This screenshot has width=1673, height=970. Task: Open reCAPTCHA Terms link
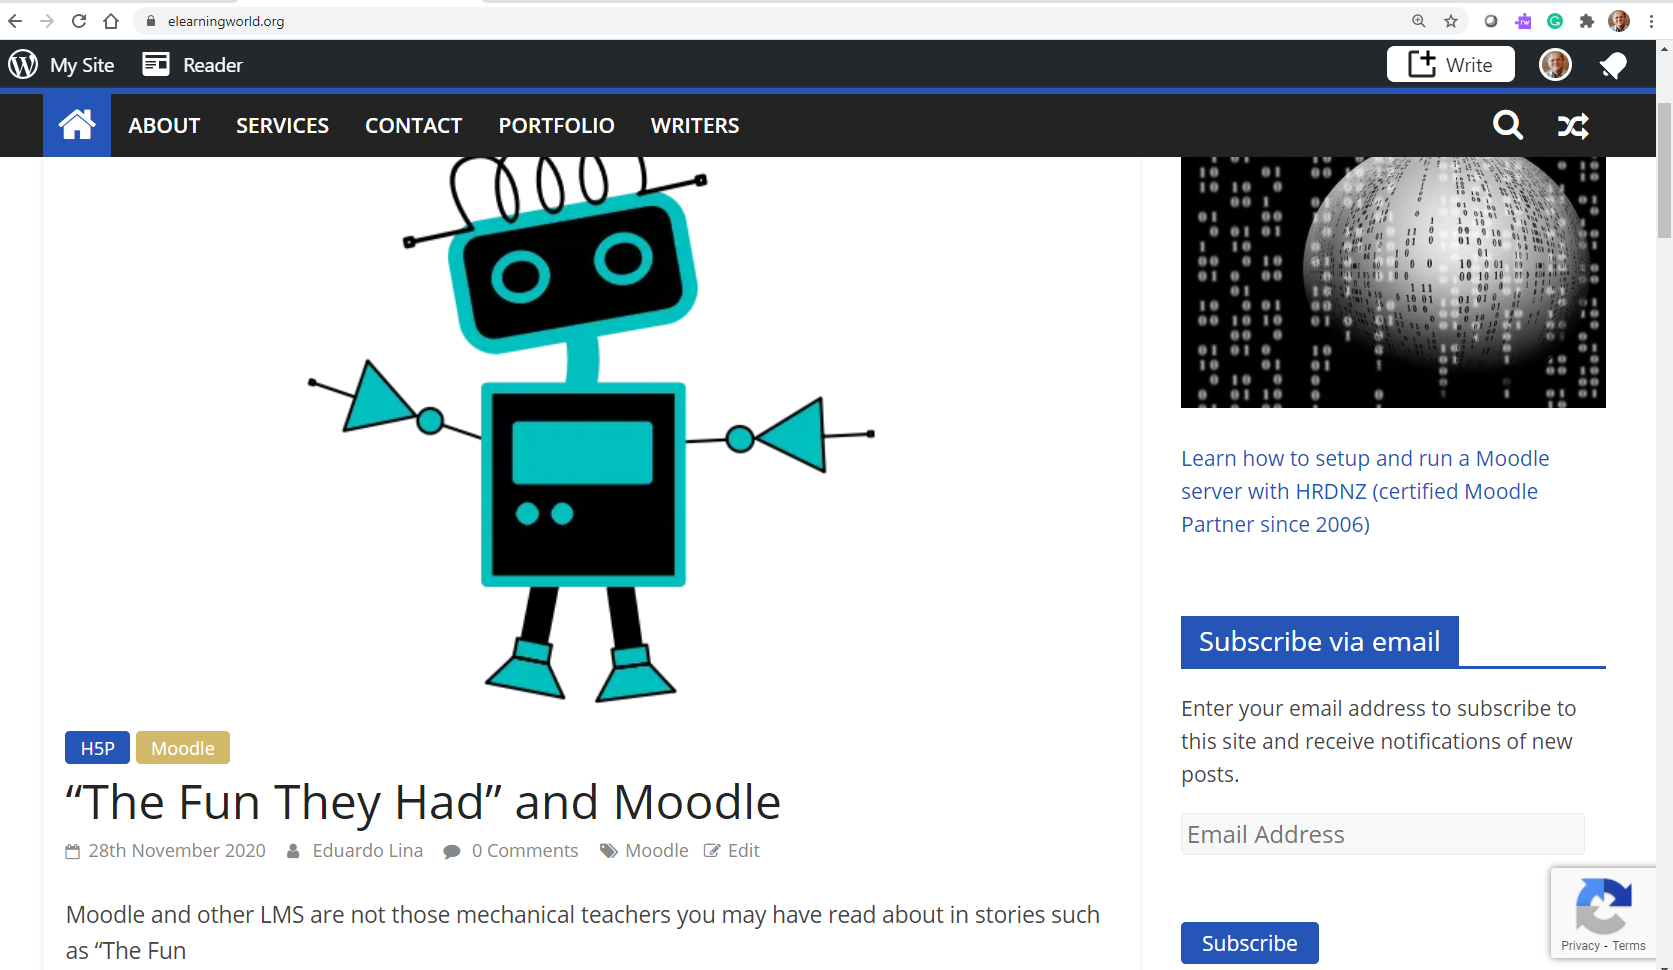click(x=1629, y=946)
